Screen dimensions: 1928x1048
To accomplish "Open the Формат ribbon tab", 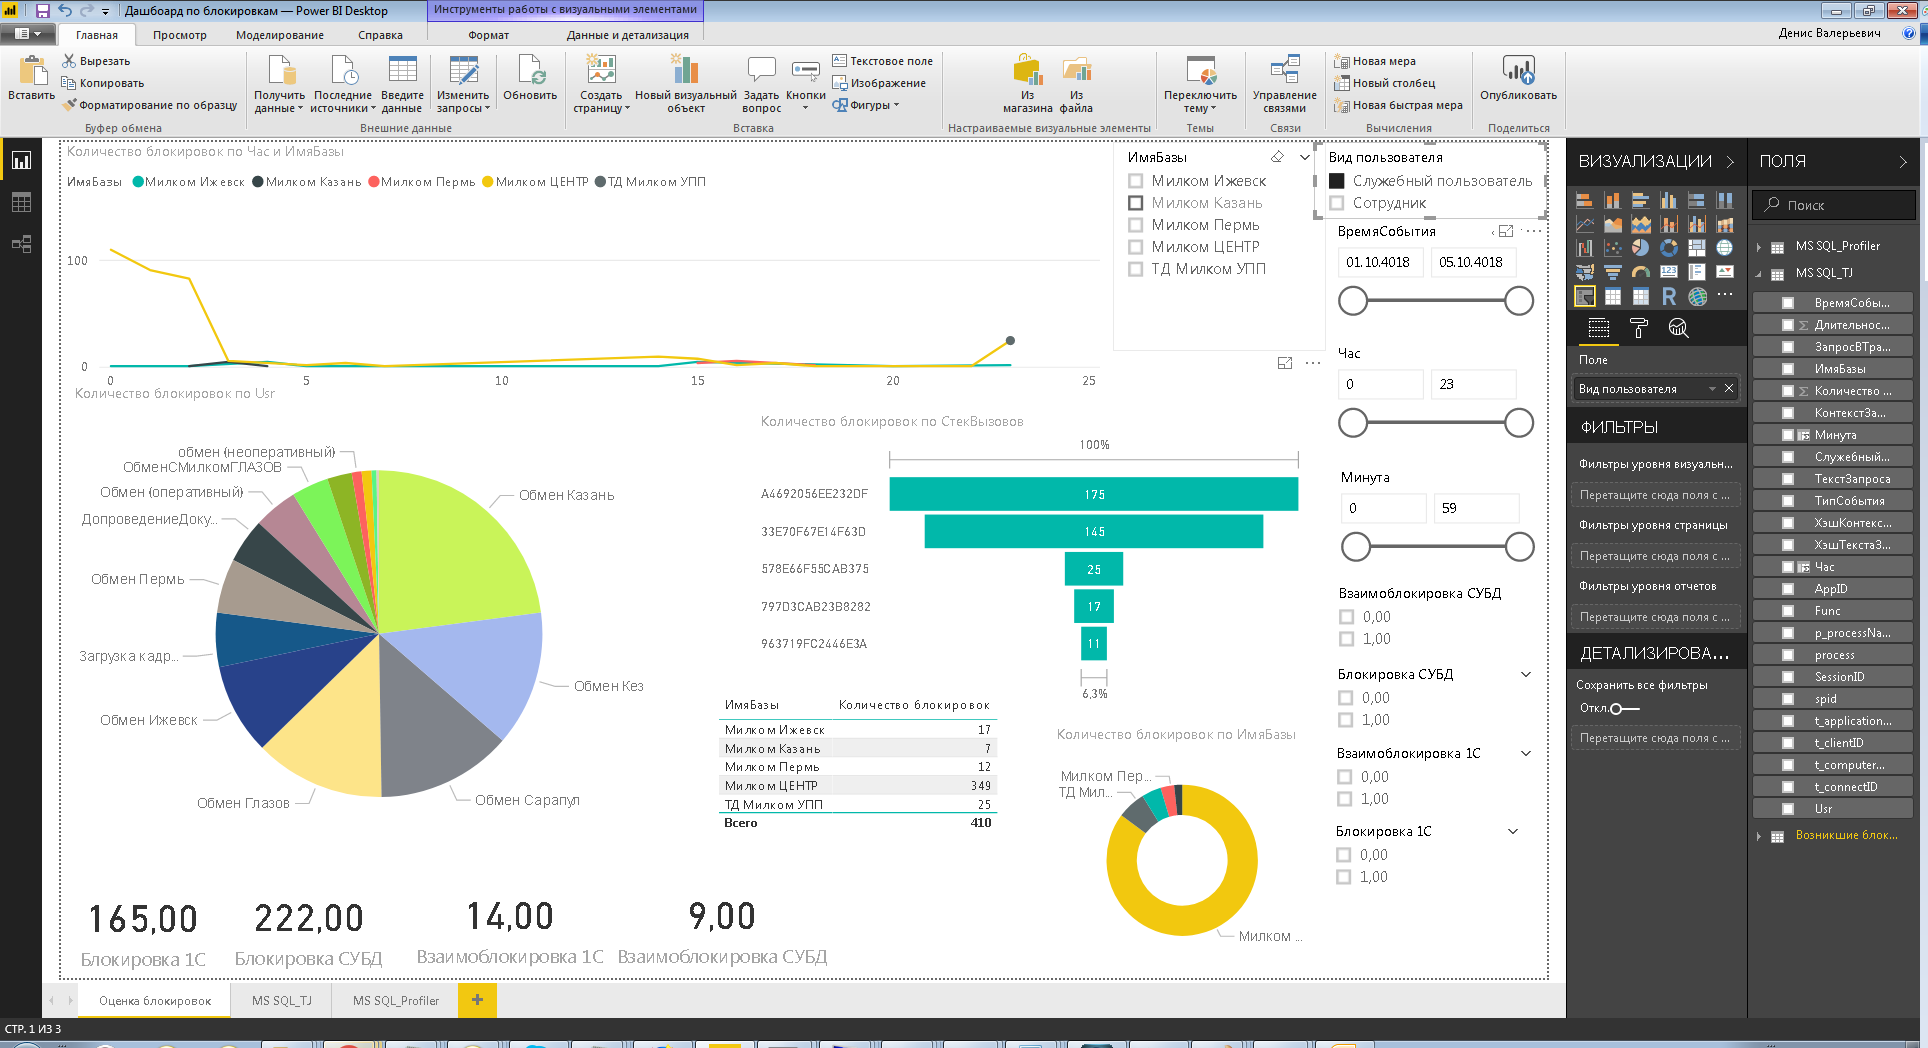I will (488, 35).
